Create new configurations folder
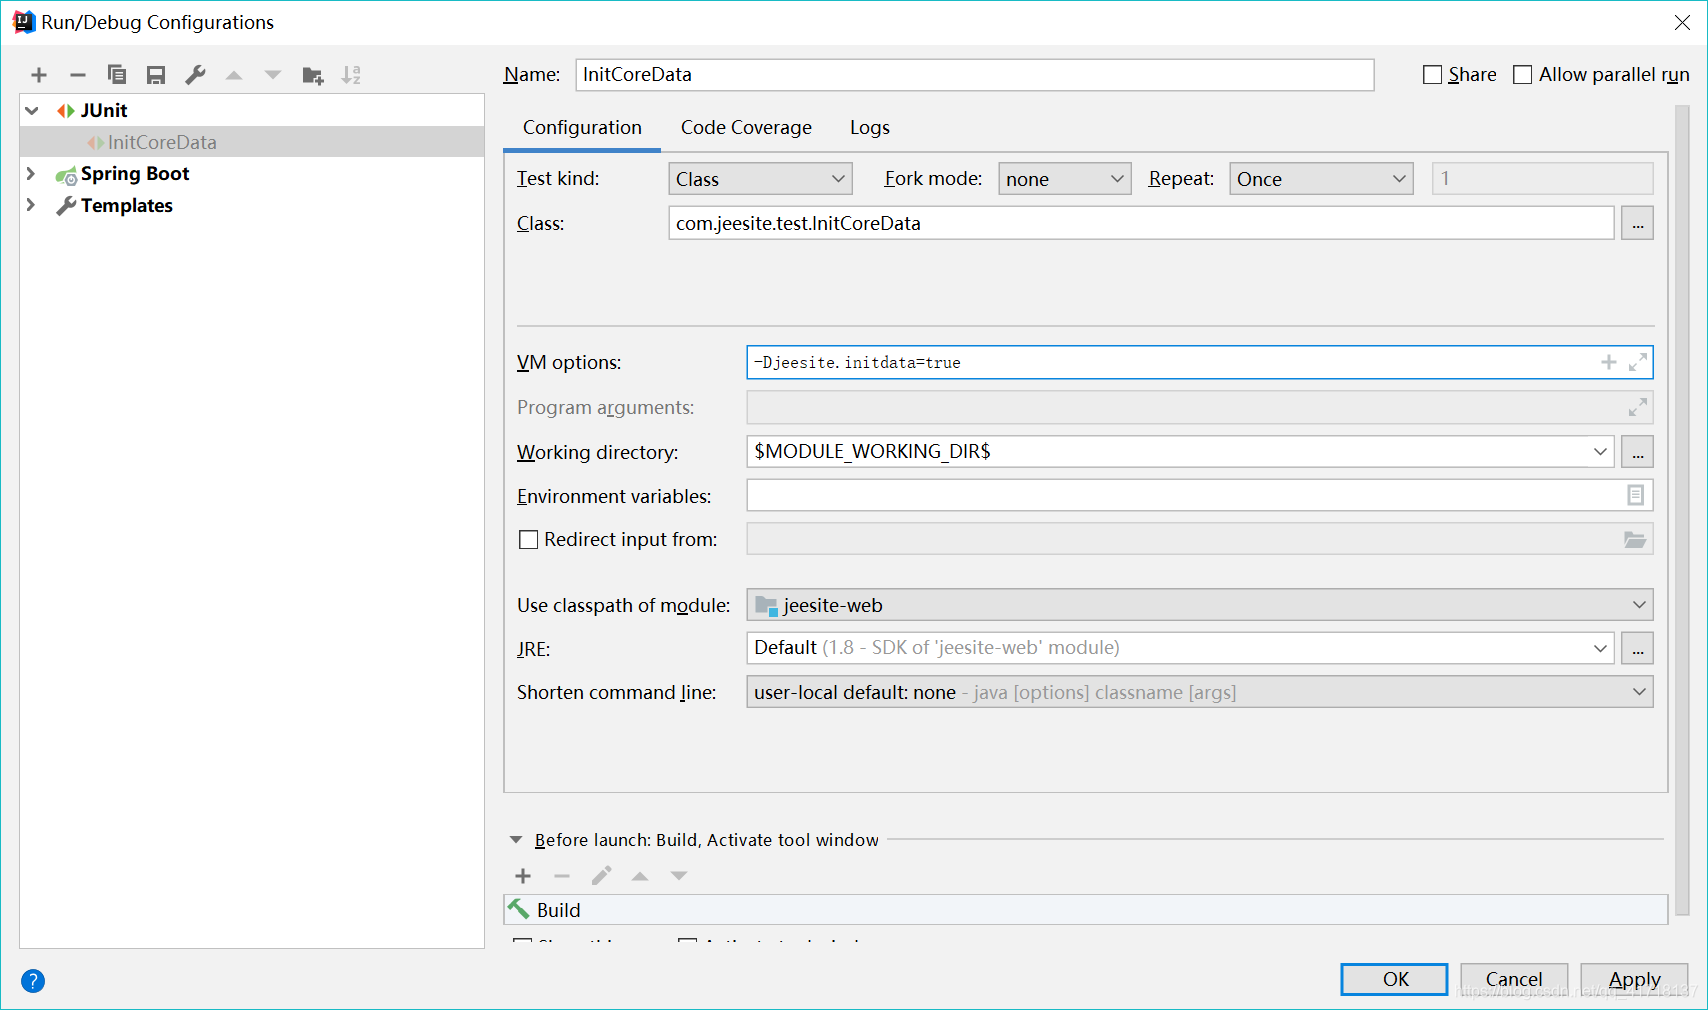1708x1010 pixels. (313, 75)
